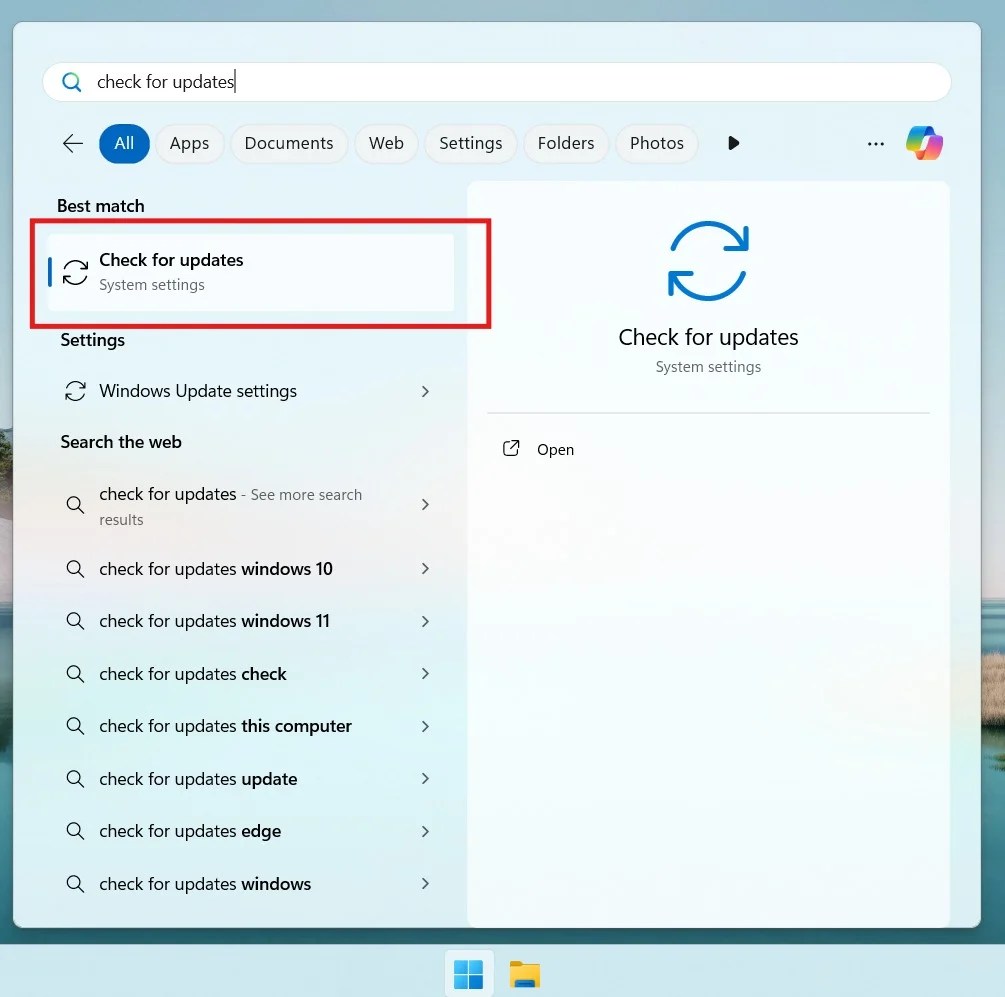Click search icon beside 'check for updates windows 11'
The width and height of the screenshot is (1005, 997).
[75, 621]
